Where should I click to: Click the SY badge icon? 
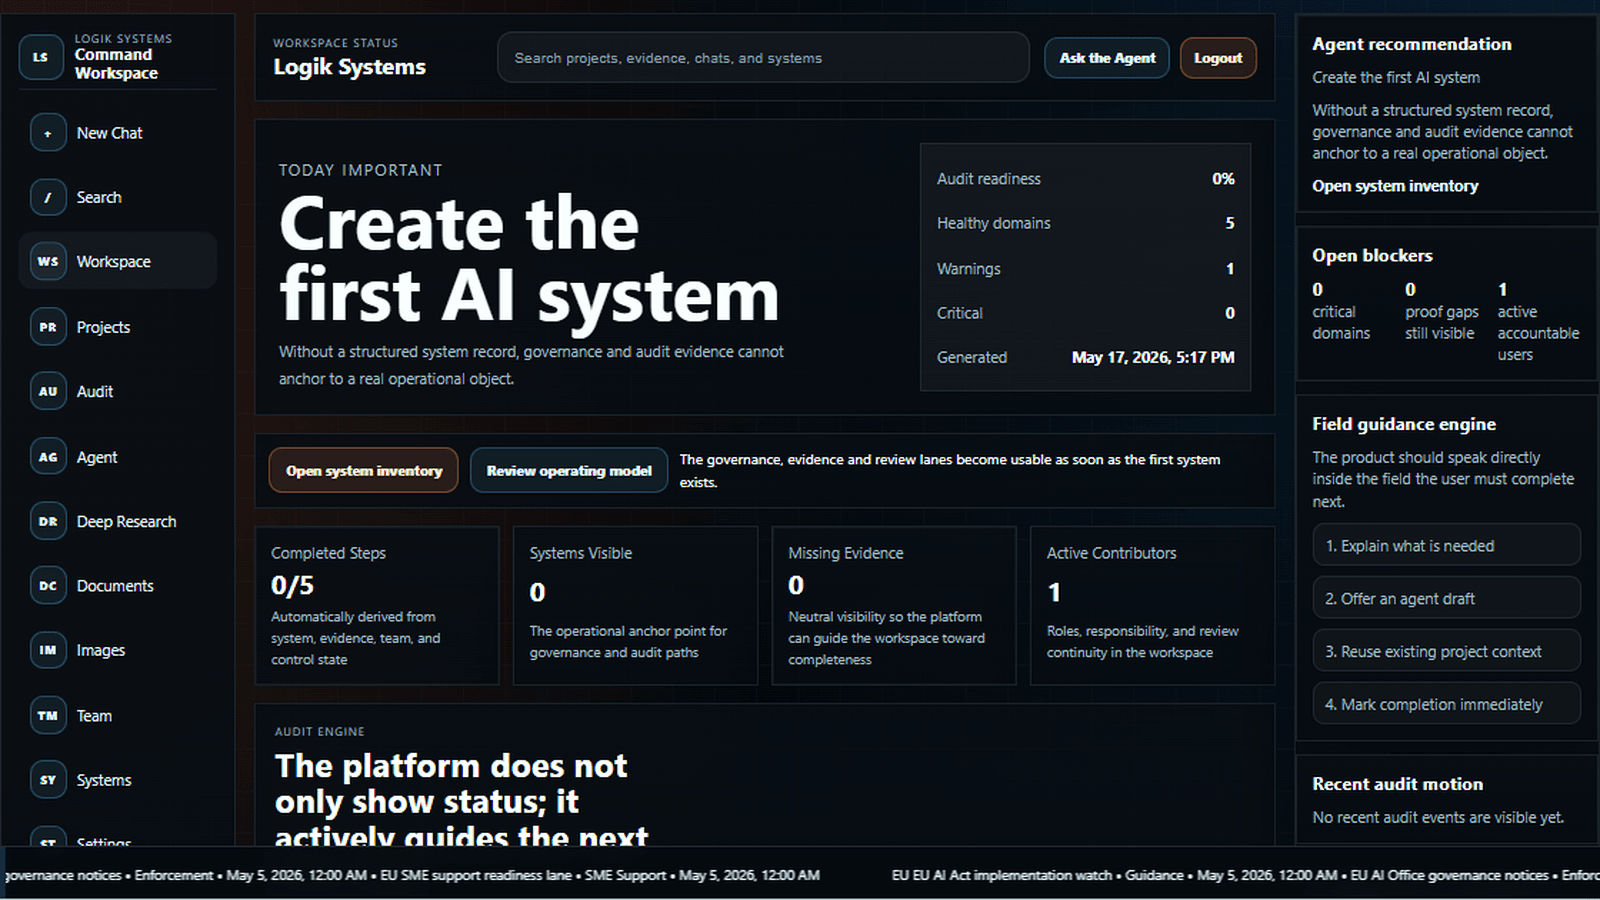click(48, 780)
